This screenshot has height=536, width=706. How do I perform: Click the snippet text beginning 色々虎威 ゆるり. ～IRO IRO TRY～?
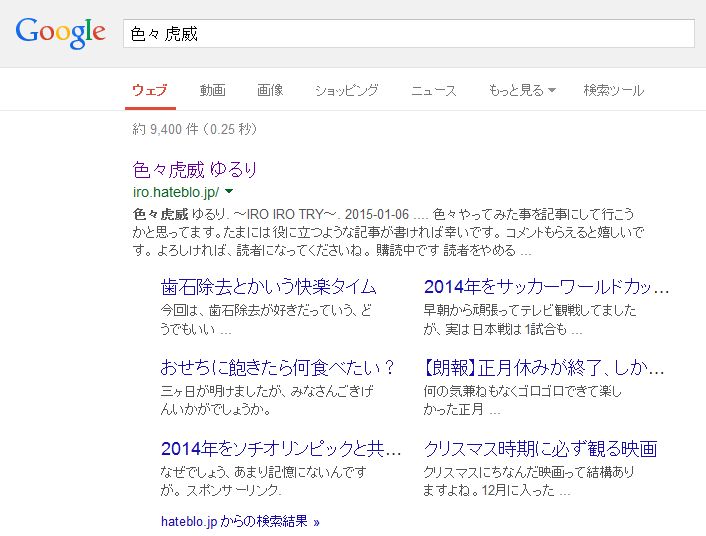[x=388, y=232]
